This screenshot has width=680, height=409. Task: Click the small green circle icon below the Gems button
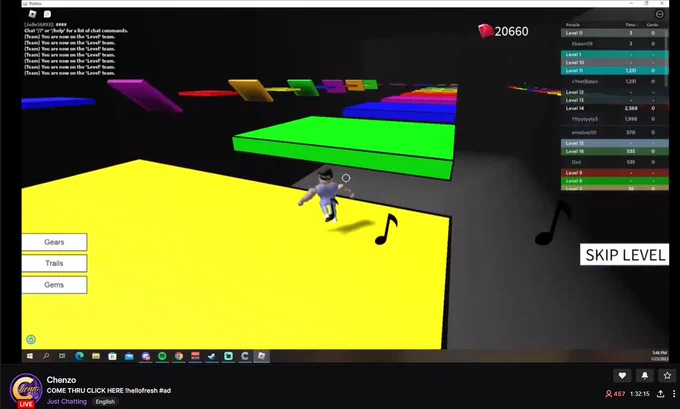(31, 340)
